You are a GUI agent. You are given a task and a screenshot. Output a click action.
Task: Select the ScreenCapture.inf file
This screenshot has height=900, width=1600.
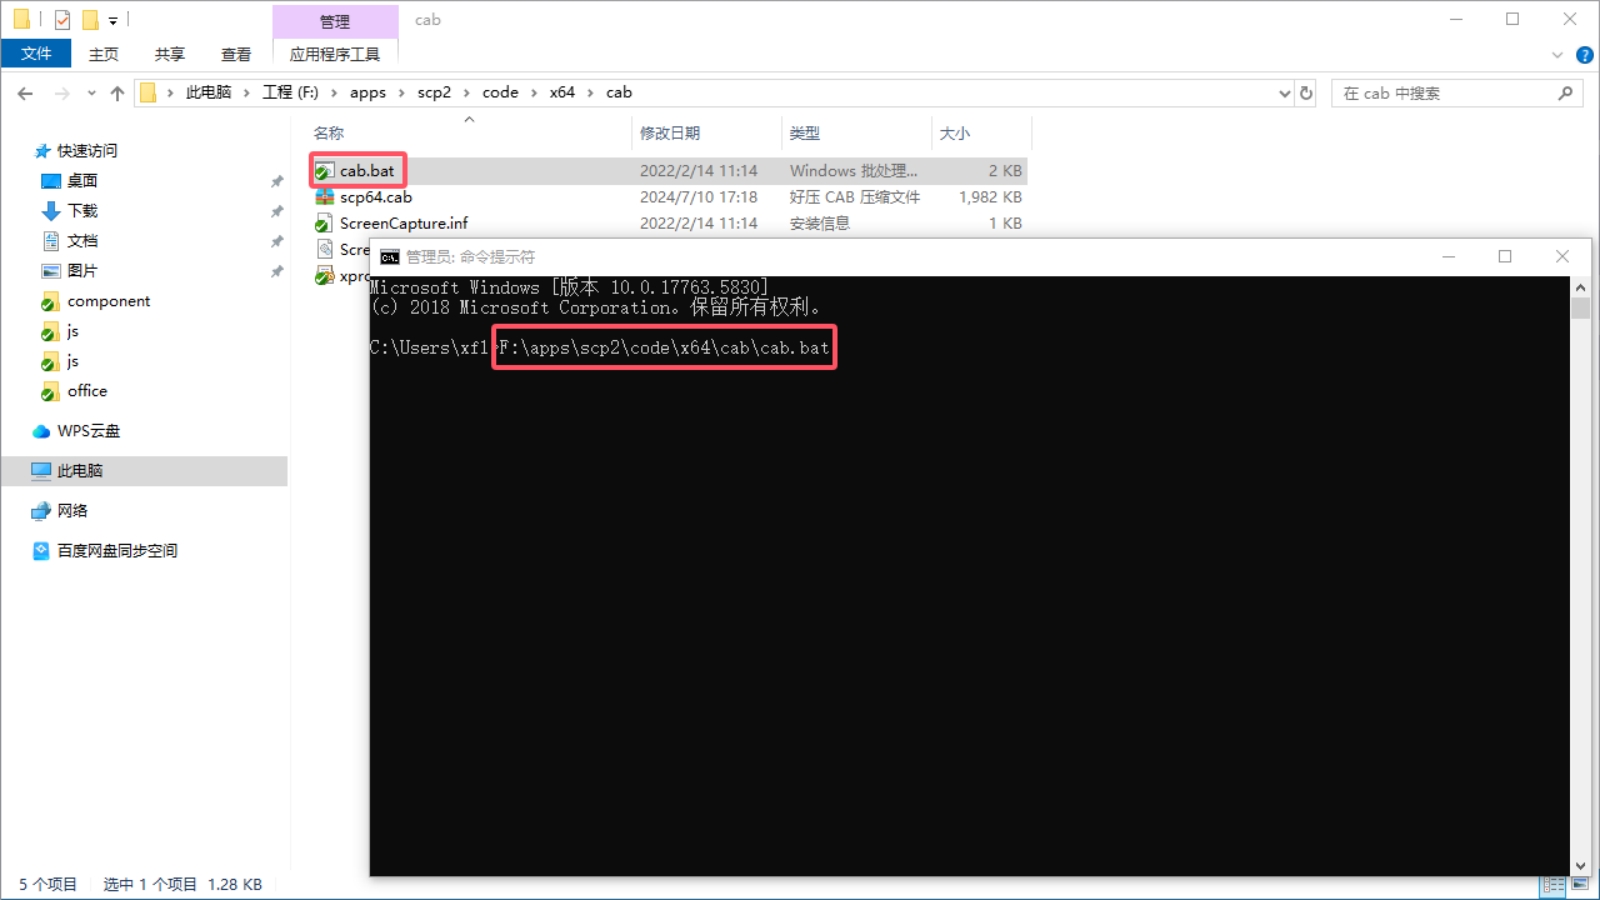pyautogui.click(x=403, y=223)
